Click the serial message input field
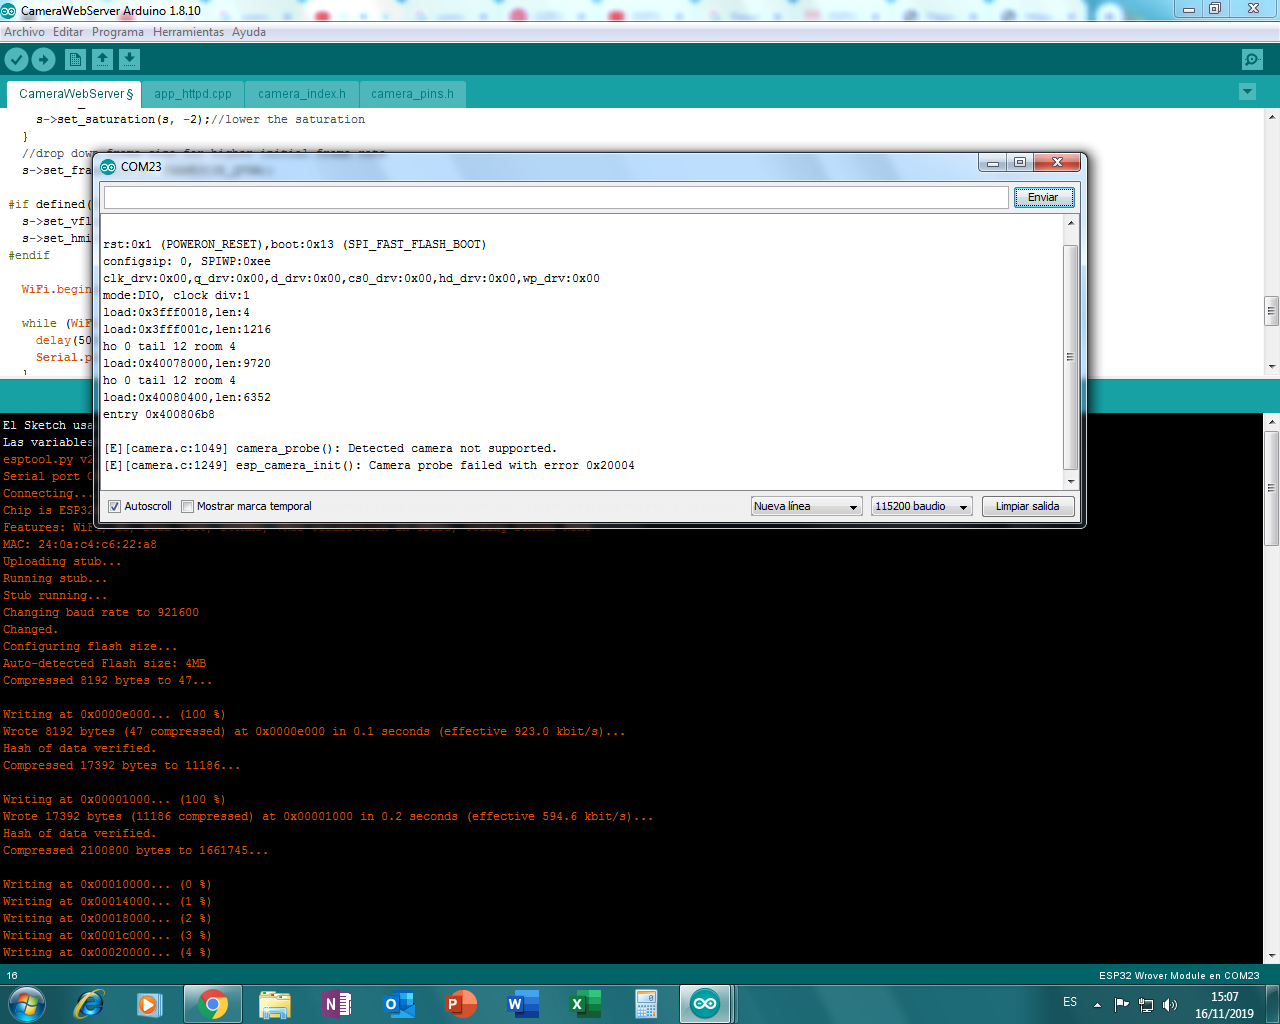1280x1024 pixels. click(x=556, y=197)
